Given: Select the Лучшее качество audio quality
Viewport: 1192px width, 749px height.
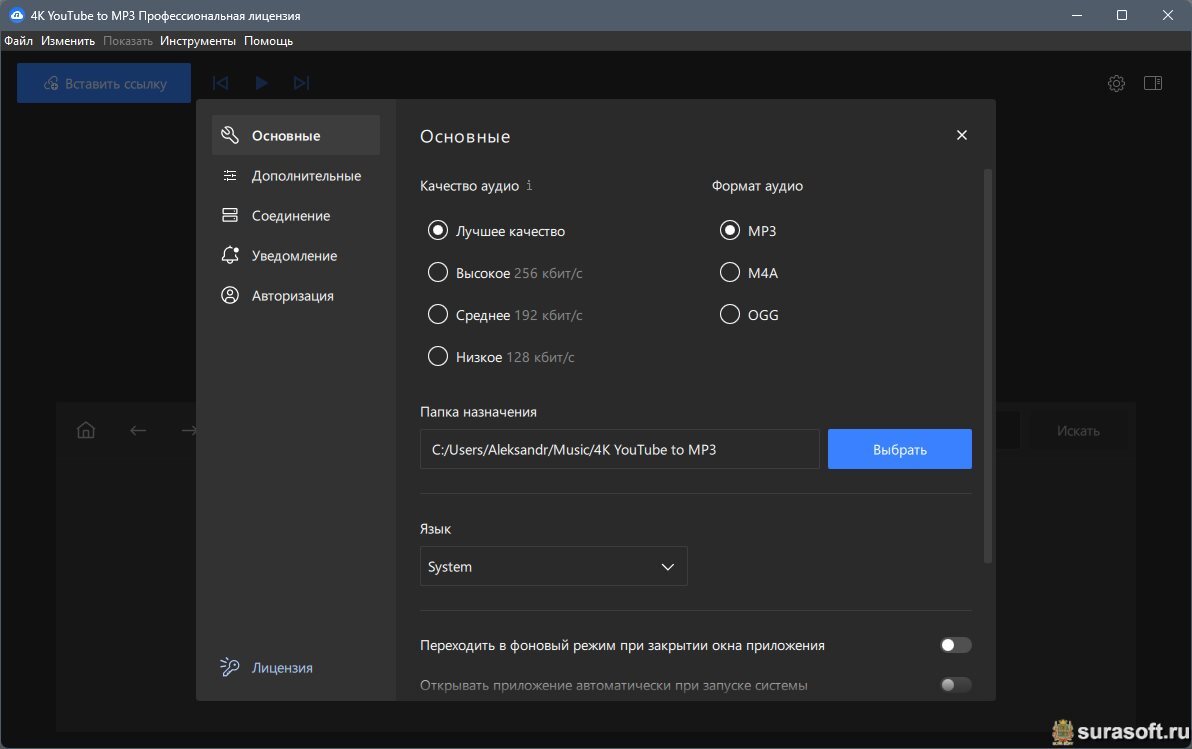Looking at the screenshot, I should pyautogui.click(x=496, y=230).
